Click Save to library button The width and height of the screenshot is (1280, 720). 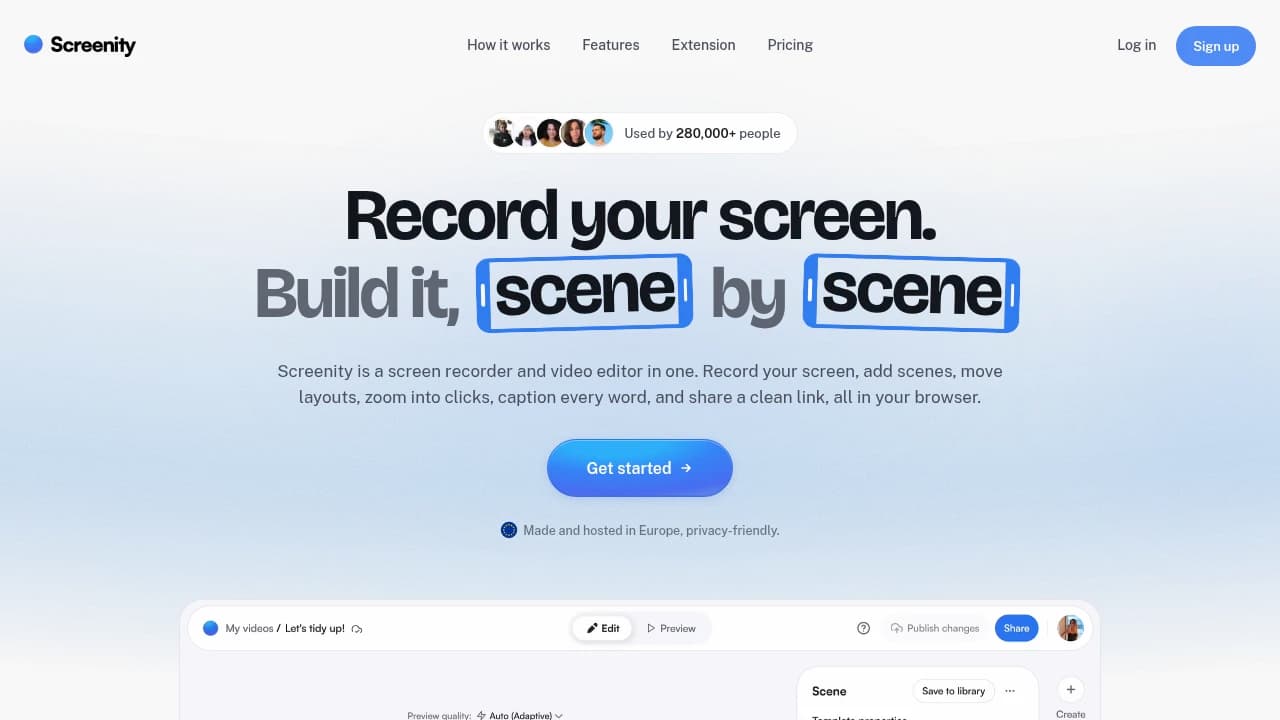(954, 691)
